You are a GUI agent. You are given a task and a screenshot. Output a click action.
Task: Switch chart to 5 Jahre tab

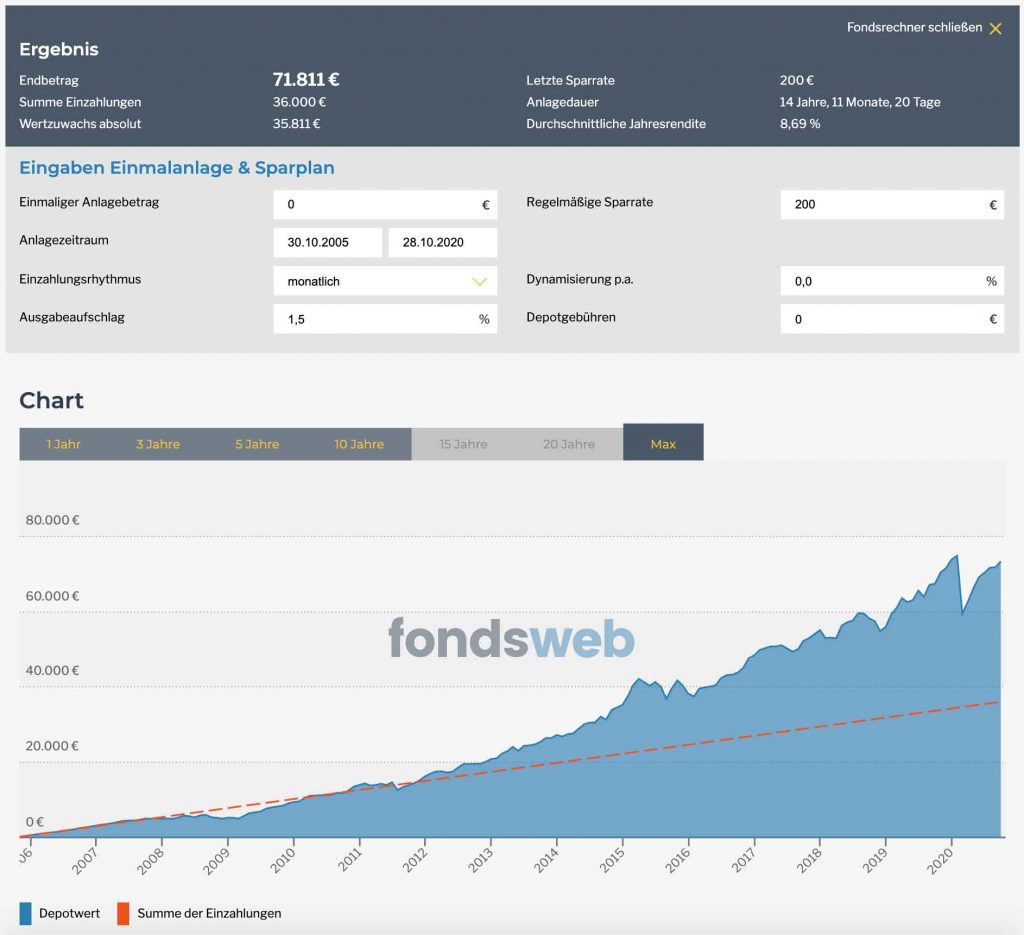point(257,444)
